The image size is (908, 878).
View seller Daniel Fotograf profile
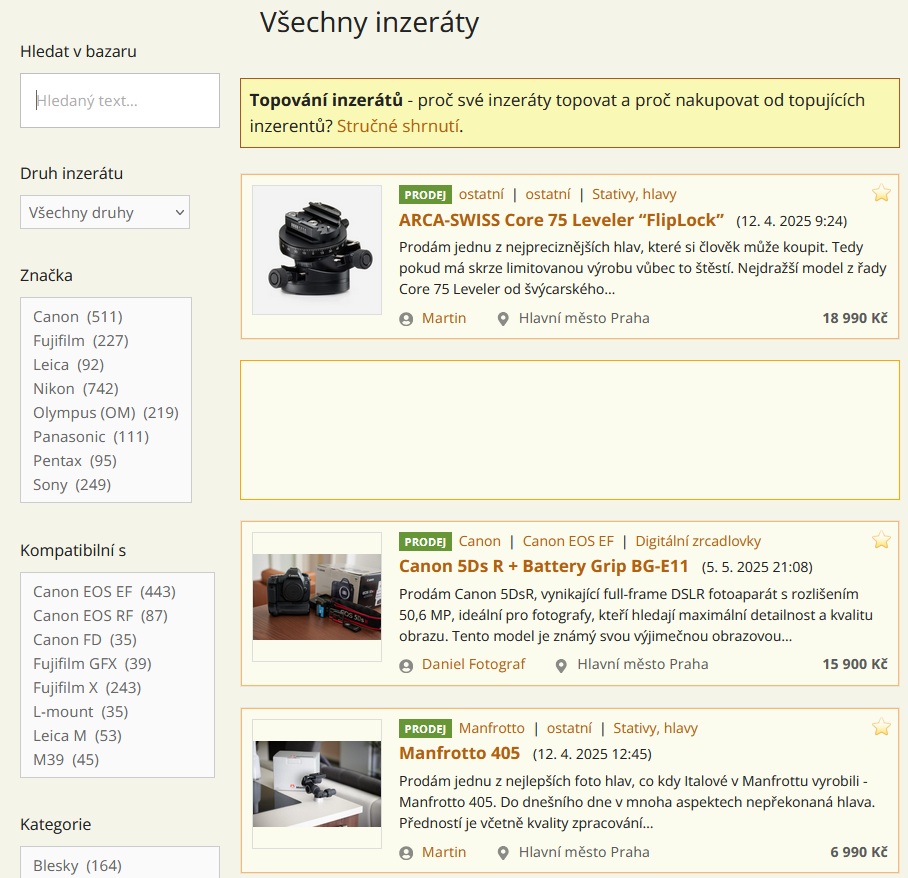473,664
